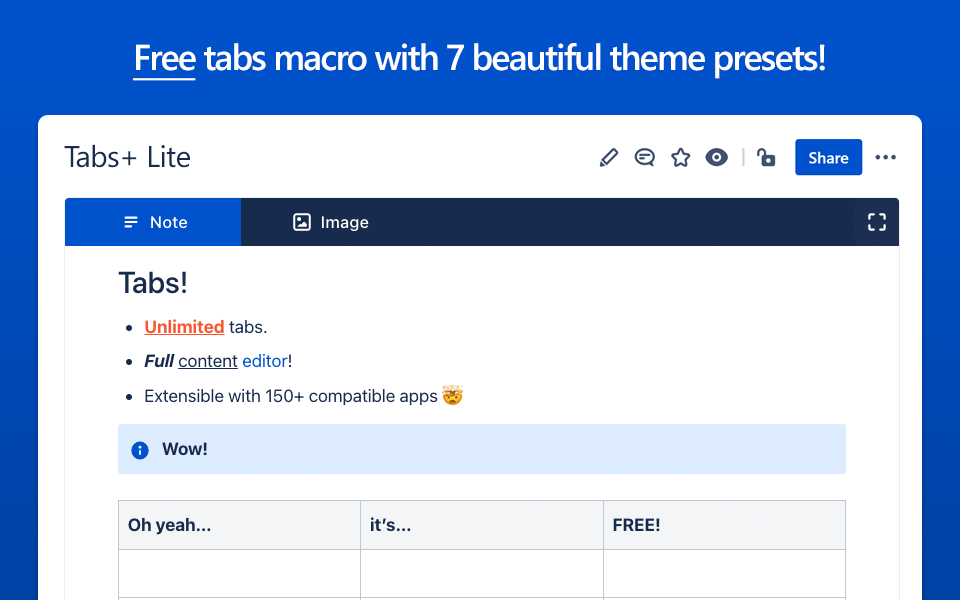Click the lines icon on the Note tab

[131, 222]
